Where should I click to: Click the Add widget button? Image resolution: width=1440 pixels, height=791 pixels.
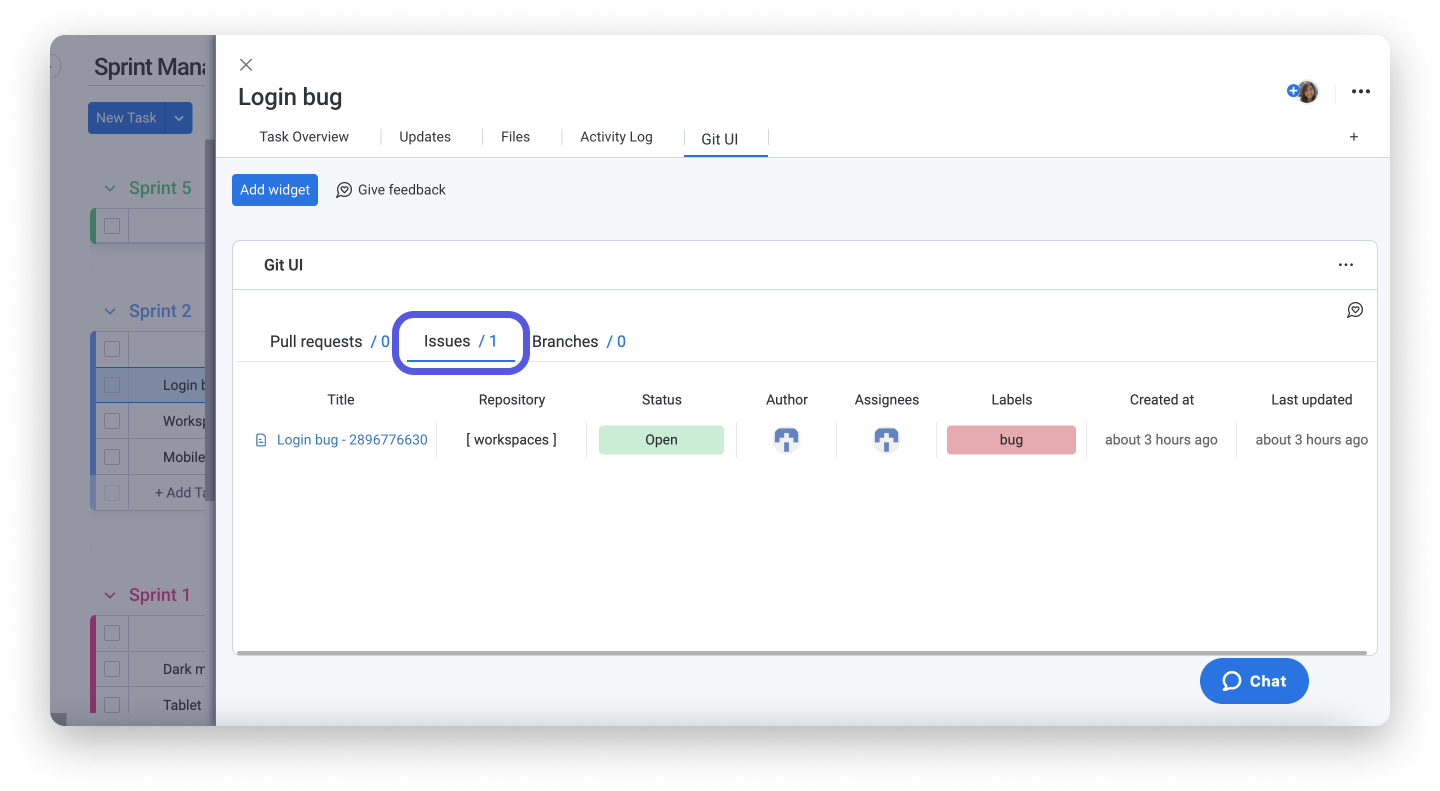274,189
